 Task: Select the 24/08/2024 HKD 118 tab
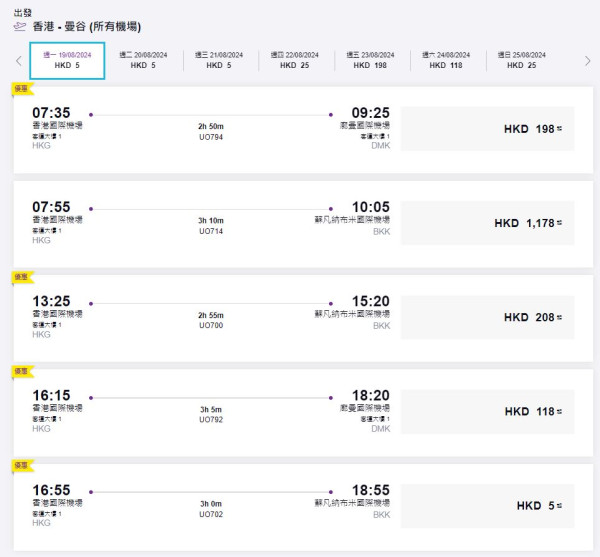[446, 60]
